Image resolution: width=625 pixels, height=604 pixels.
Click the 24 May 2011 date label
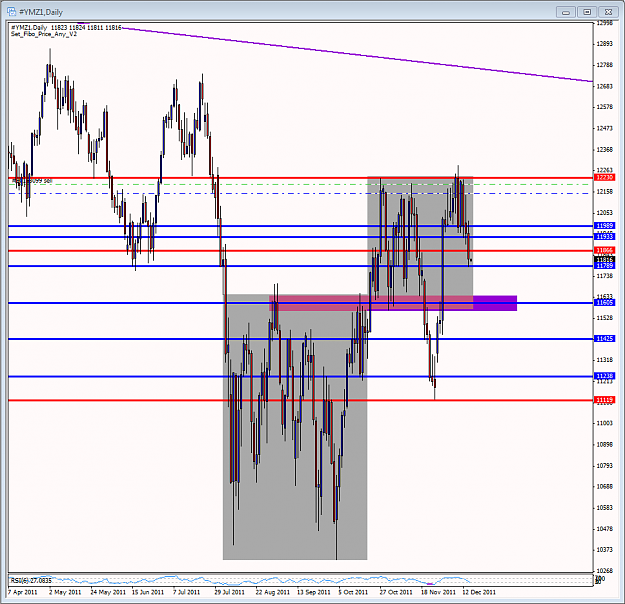pyautogui.click(x=108, y=592)
